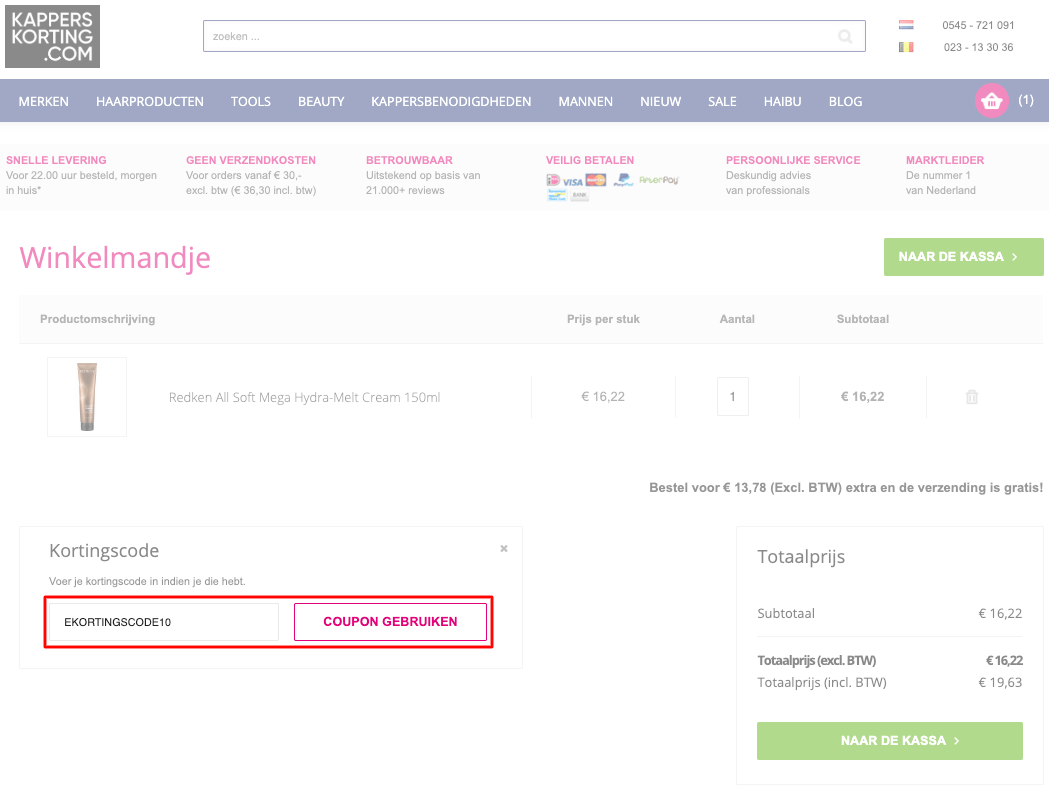
Task: Click the Aantal column header
Action: point(737,319)
